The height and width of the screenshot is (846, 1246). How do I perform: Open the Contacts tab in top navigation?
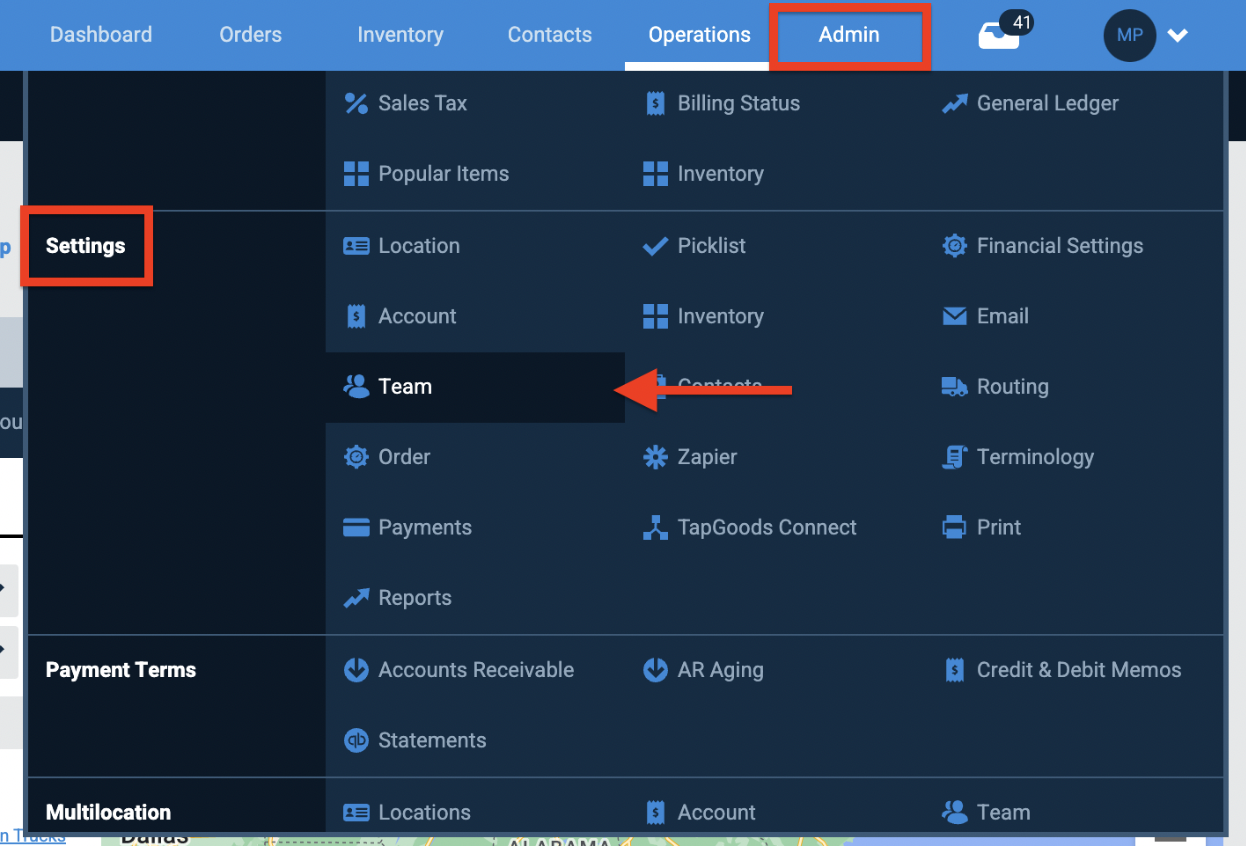[x=550, y=34]
